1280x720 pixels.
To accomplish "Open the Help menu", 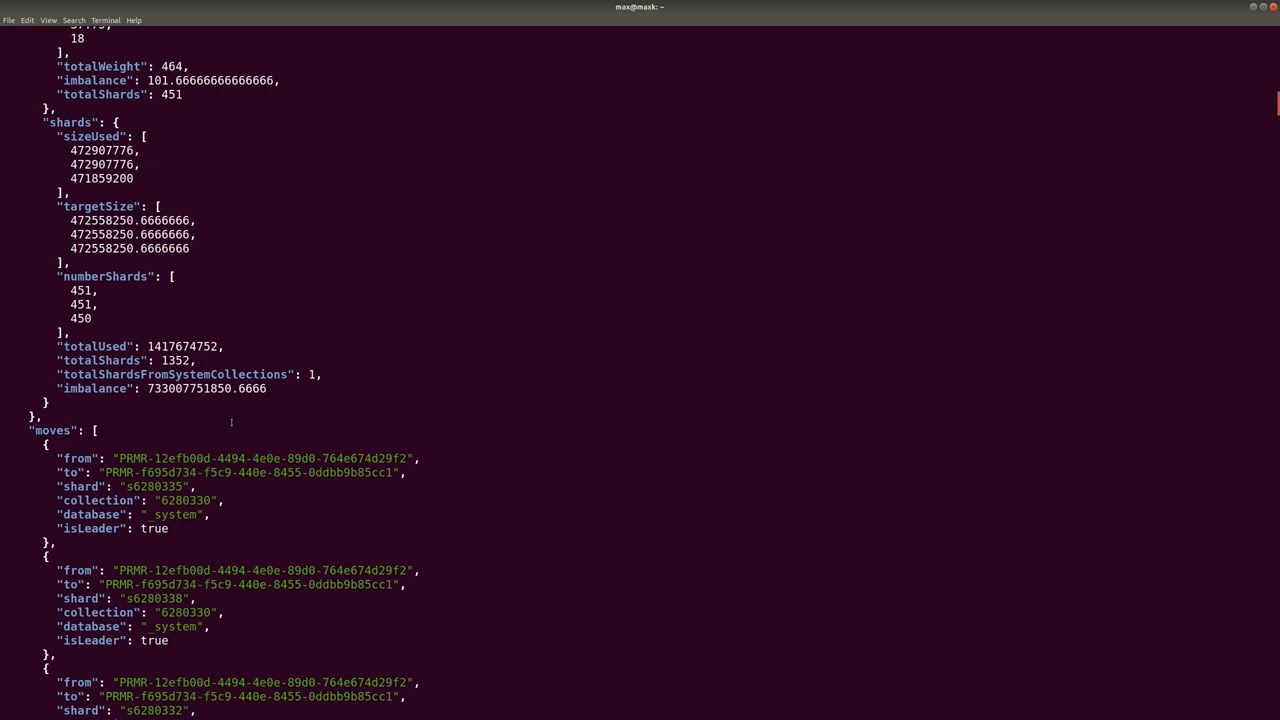I will click(134, 20).
